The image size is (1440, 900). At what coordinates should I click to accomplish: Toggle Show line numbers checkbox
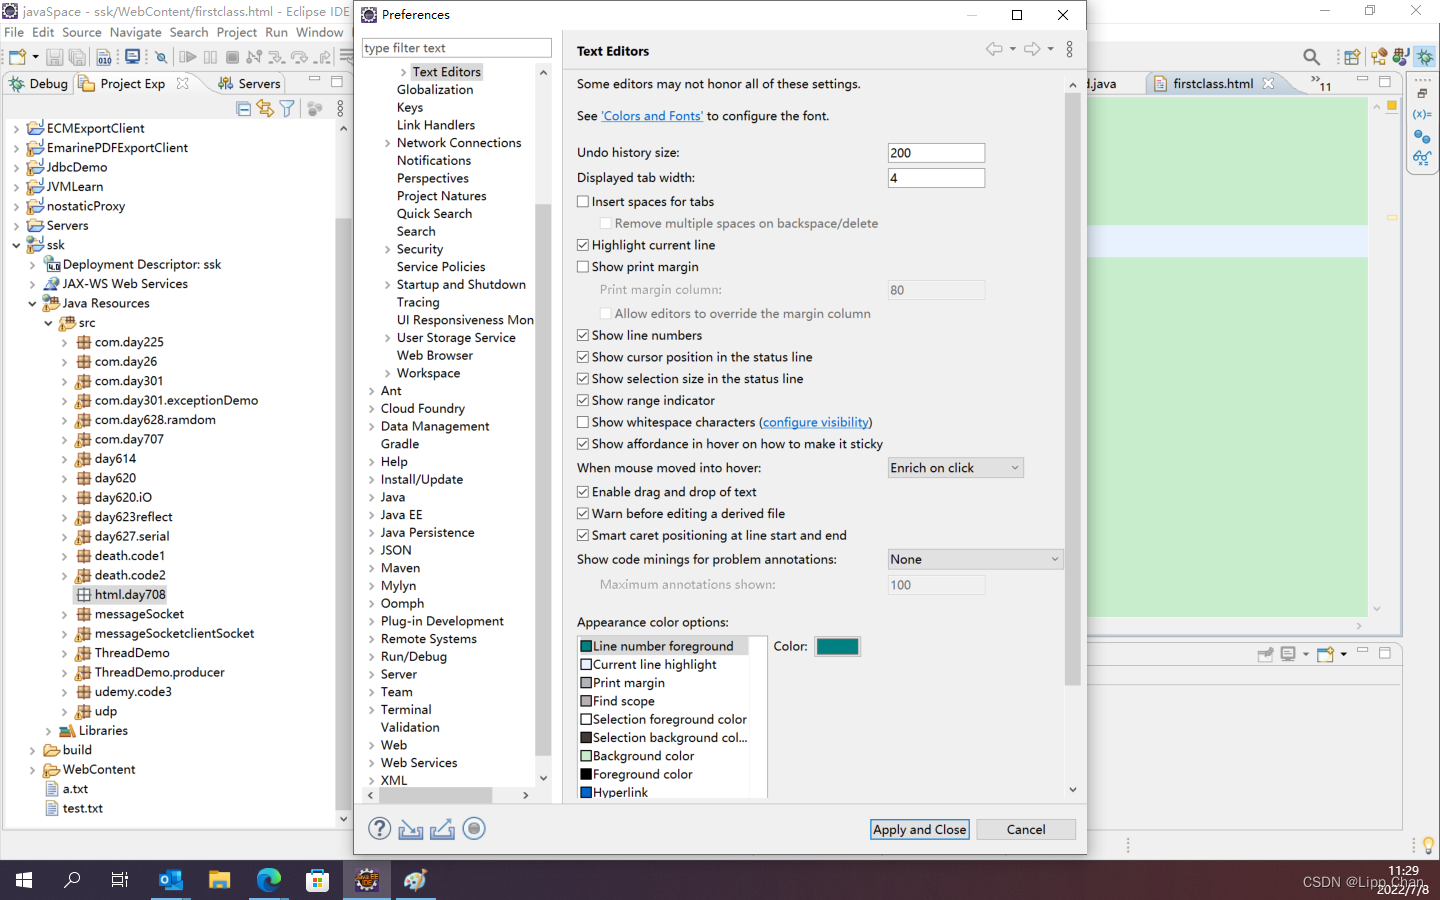(x=583, y=335)
